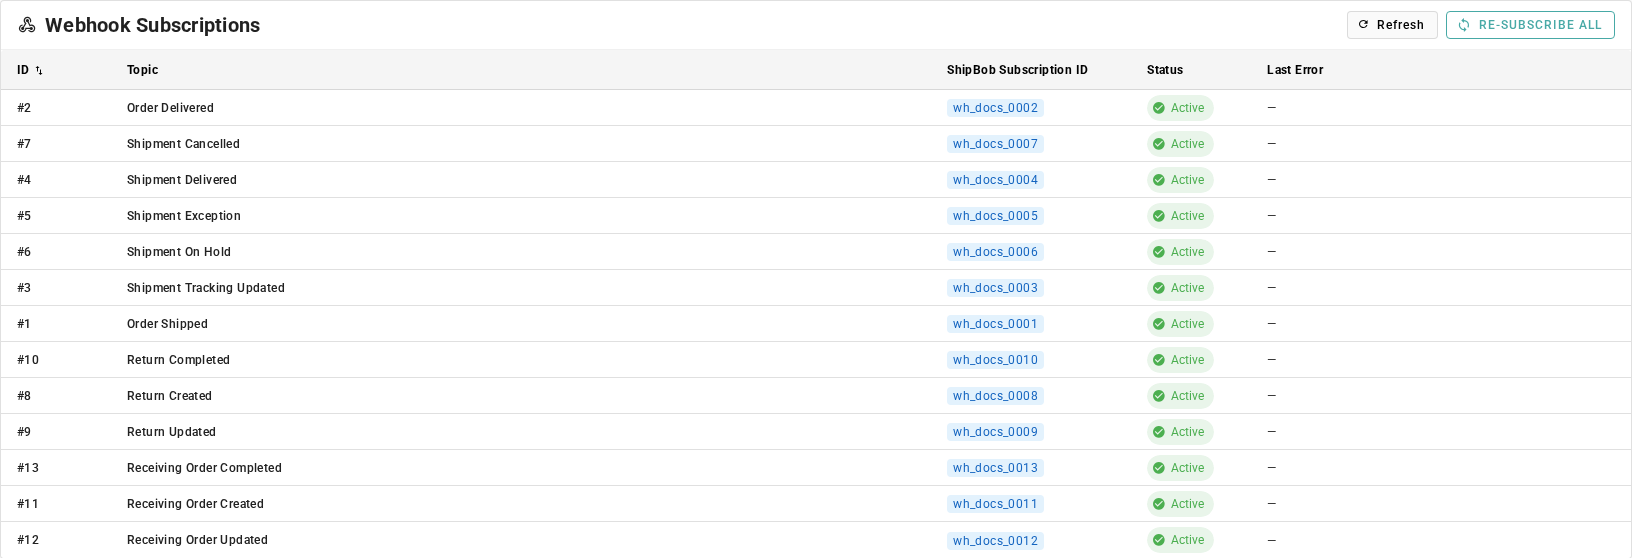Select the Return Created topic
1632x560 pixels.
click(169, 396)
